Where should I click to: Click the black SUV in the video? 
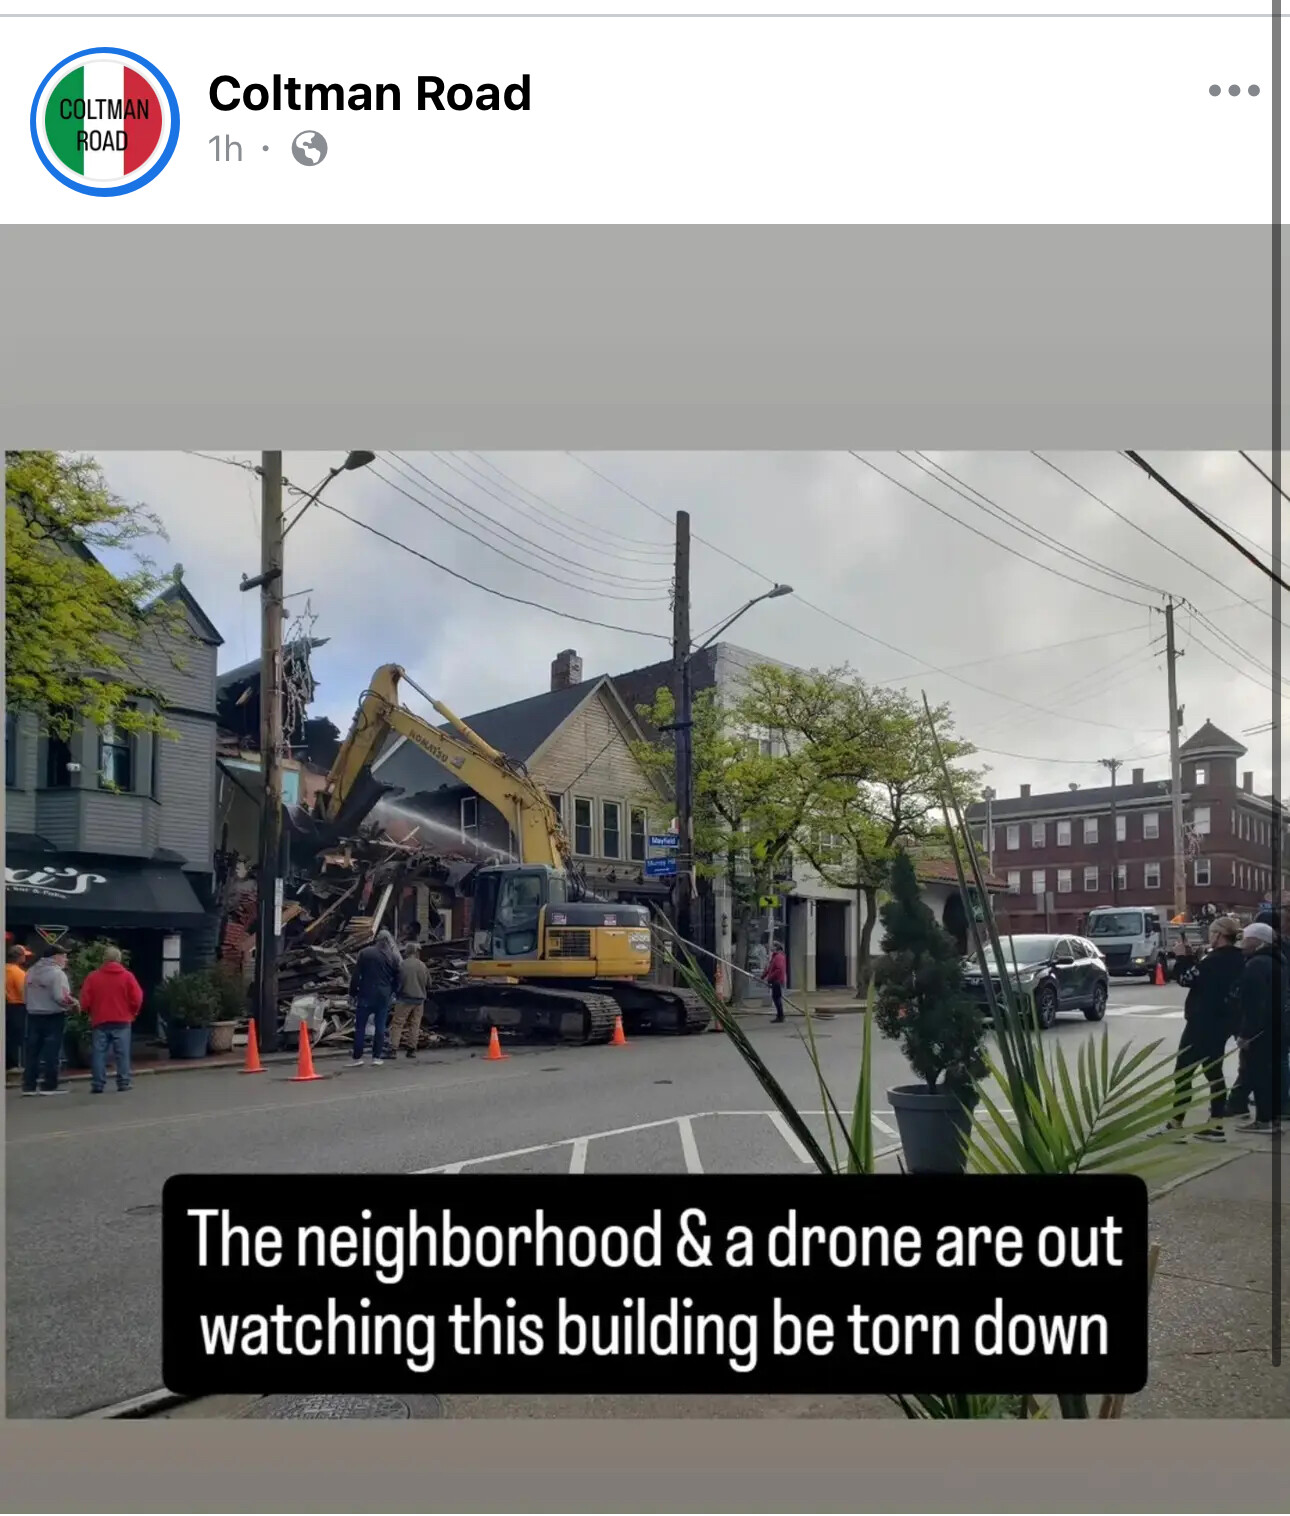(1037, 978)
